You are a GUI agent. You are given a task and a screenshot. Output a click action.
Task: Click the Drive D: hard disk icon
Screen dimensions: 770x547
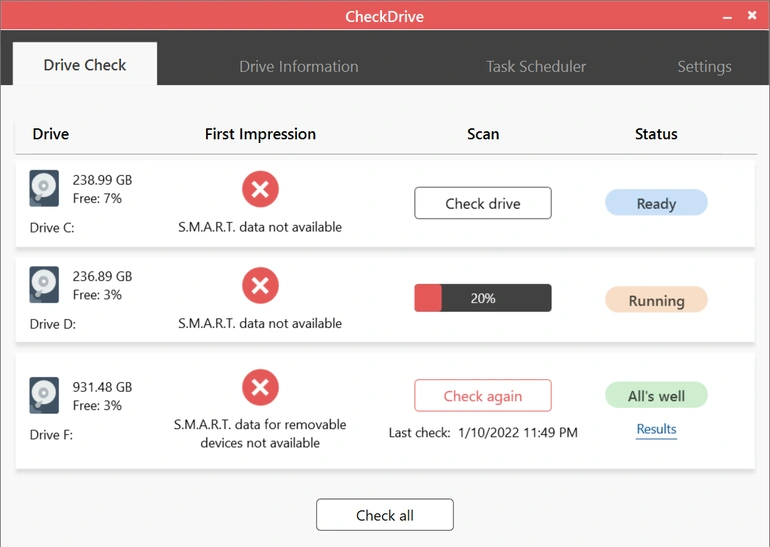44,285
